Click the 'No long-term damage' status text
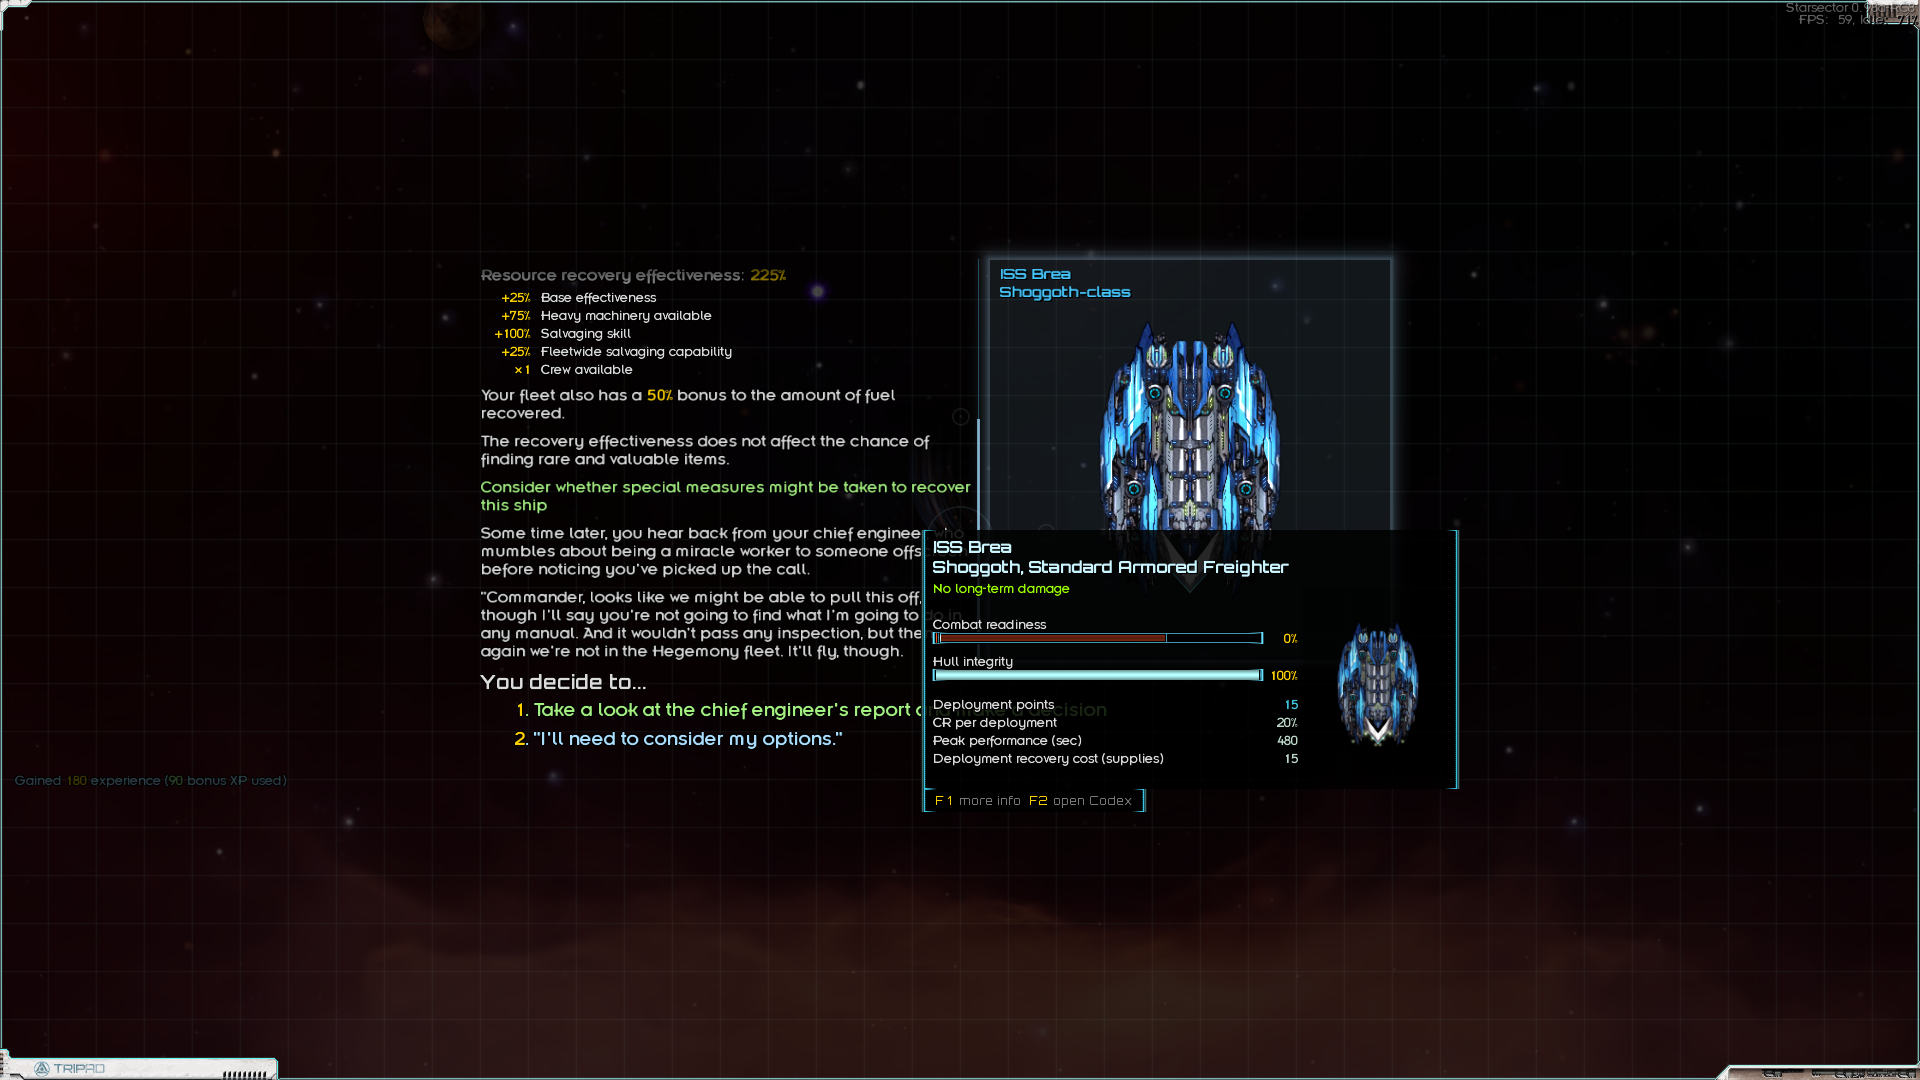Image resolution: width=1920 pixels, height=1080 pixels. pos(1001,589)
